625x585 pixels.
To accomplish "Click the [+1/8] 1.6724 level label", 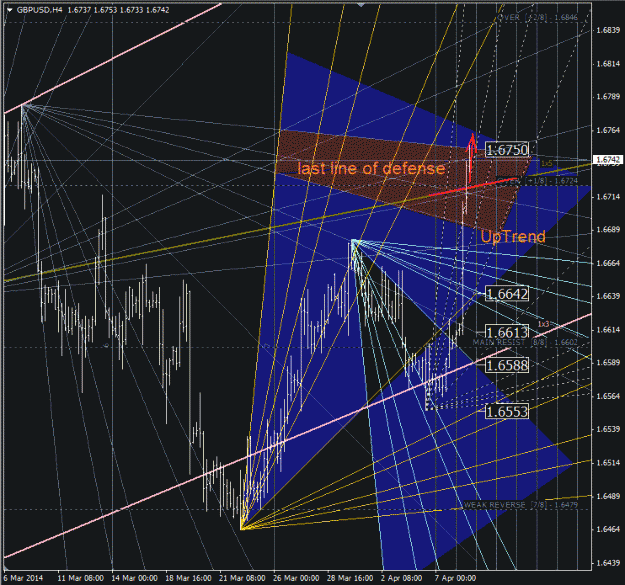I will coord(537,181).
